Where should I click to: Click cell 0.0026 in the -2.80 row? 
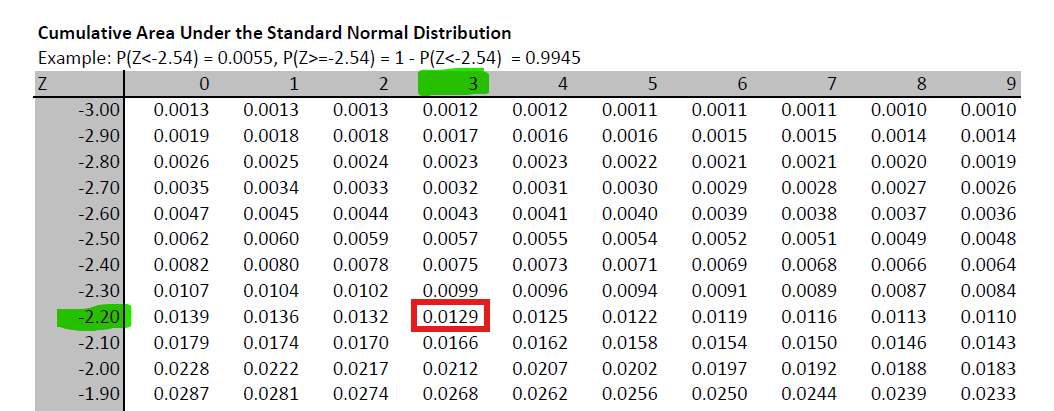point(181,162)
